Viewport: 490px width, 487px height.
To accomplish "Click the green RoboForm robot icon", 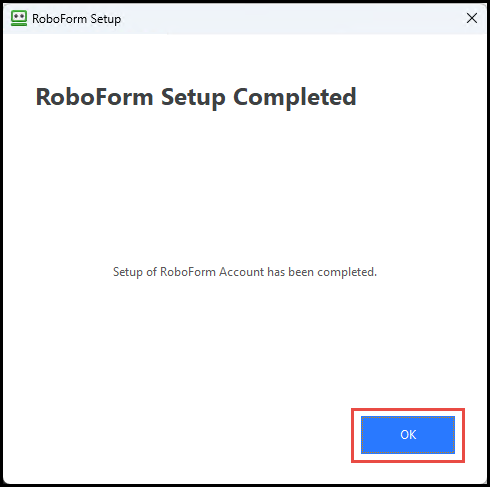I will (19, 18).
